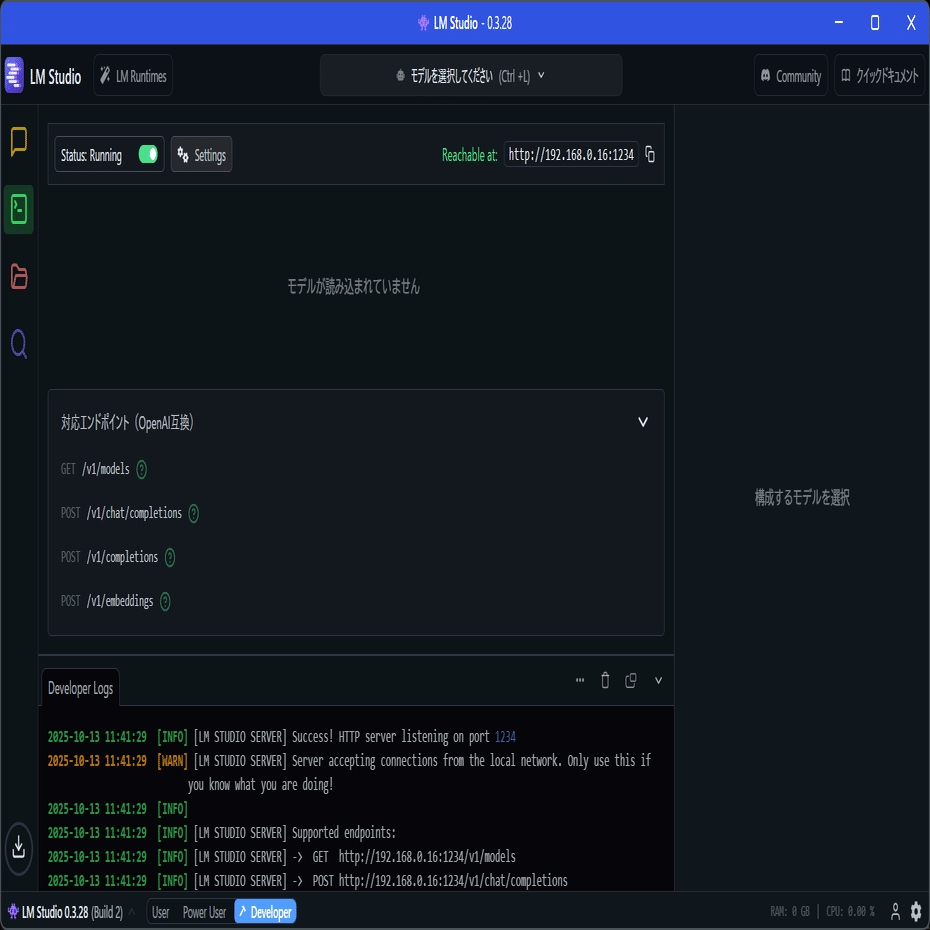The height and width of the screenshot is (930, 930).
Task: Open the more options dots in Developer Logs
Action: click(x=580, y=680)
